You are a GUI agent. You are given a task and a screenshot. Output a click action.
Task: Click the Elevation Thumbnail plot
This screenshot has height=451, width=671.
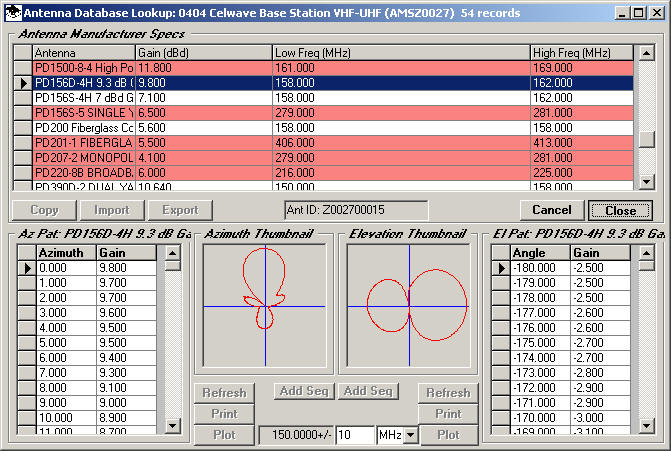click(408, 306)
